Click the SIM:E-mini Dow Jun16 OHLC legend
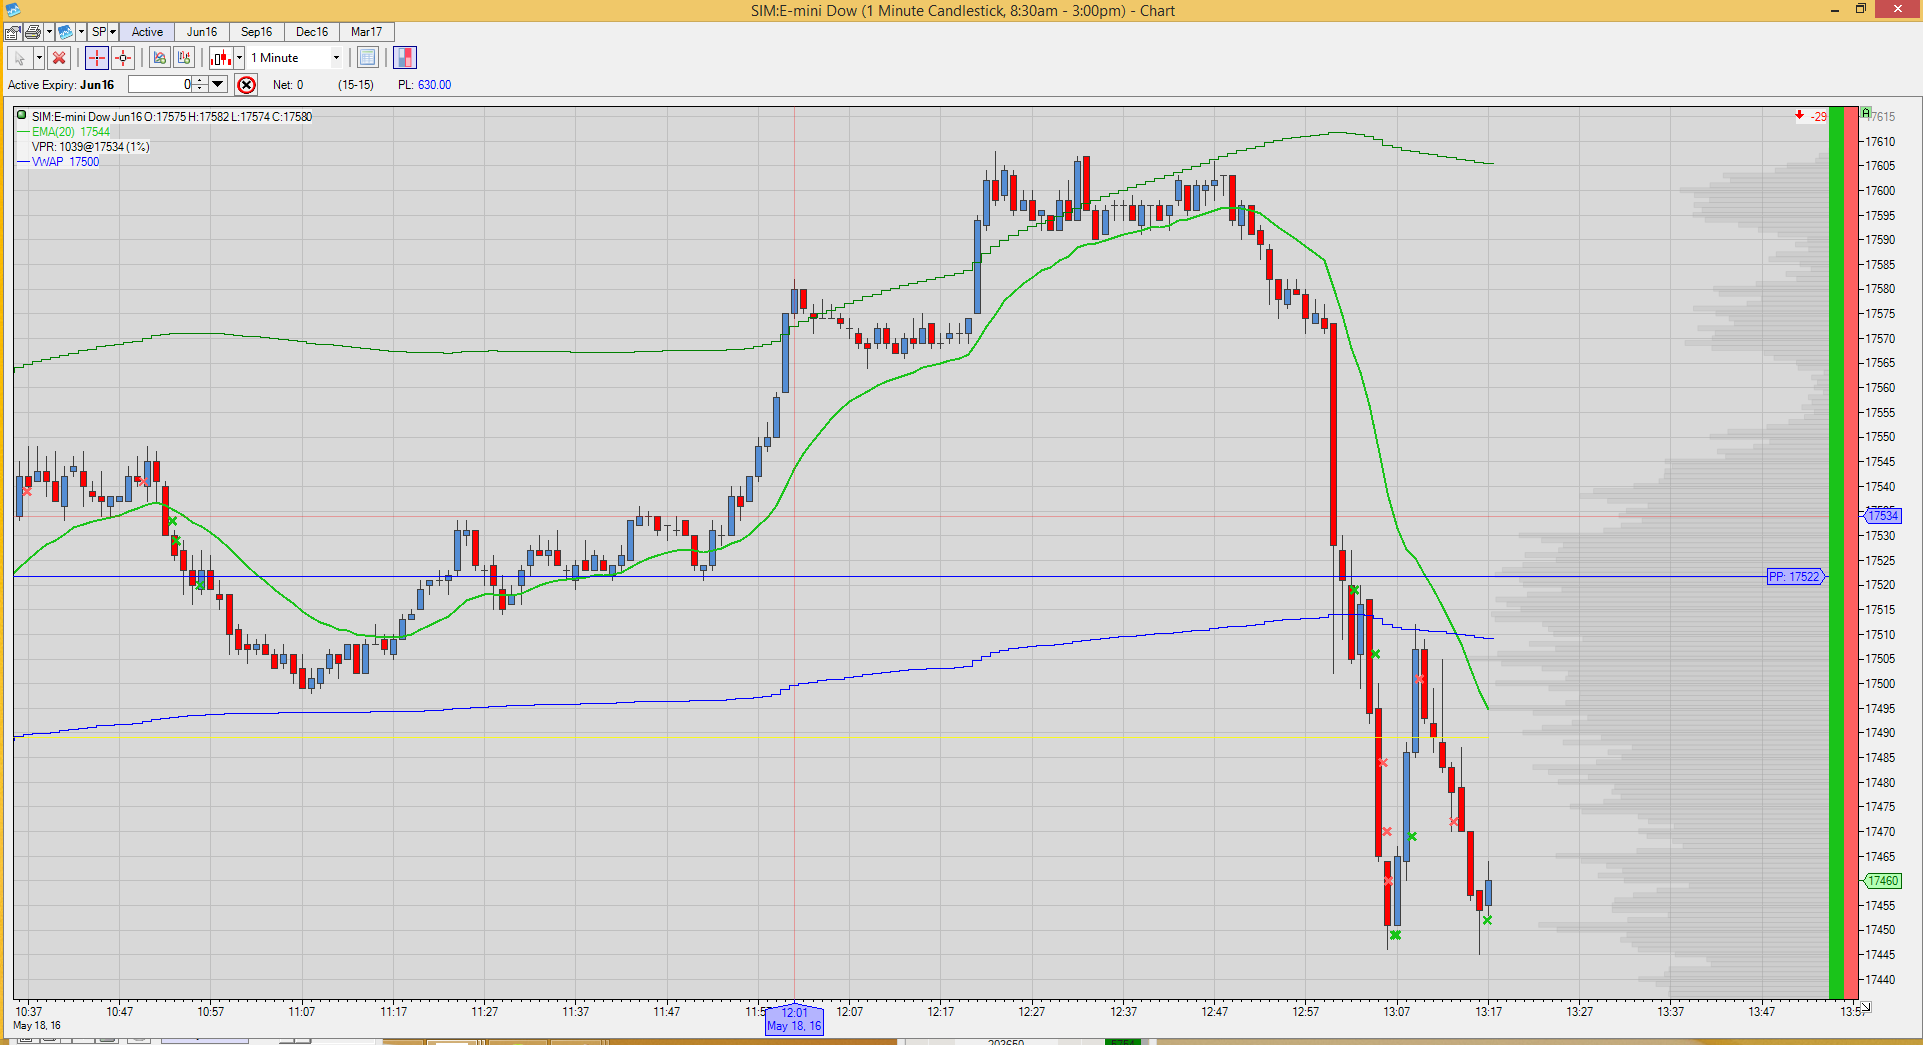1923x1045 pixels. [172, 117]
